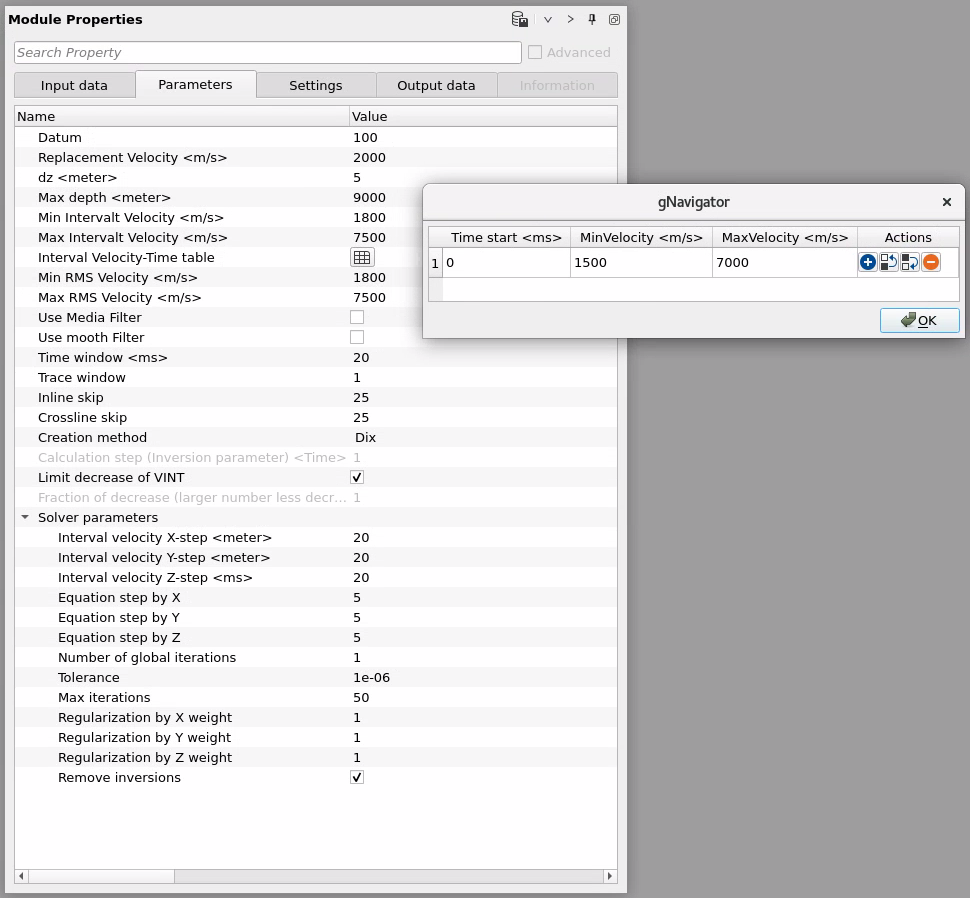Click the down chevron in panel header

[547, 20]
